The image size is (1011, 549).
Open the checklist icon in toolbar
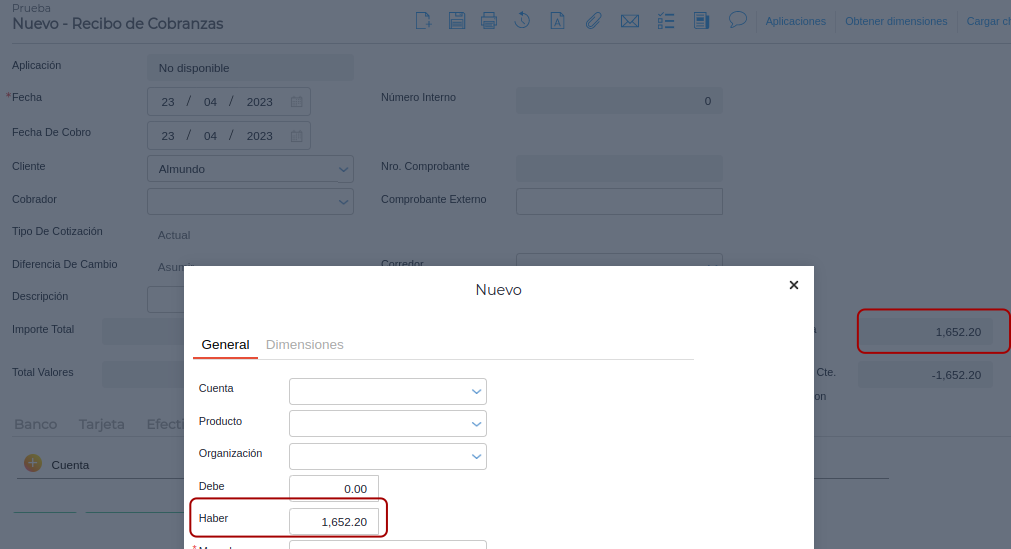(666, 20)
